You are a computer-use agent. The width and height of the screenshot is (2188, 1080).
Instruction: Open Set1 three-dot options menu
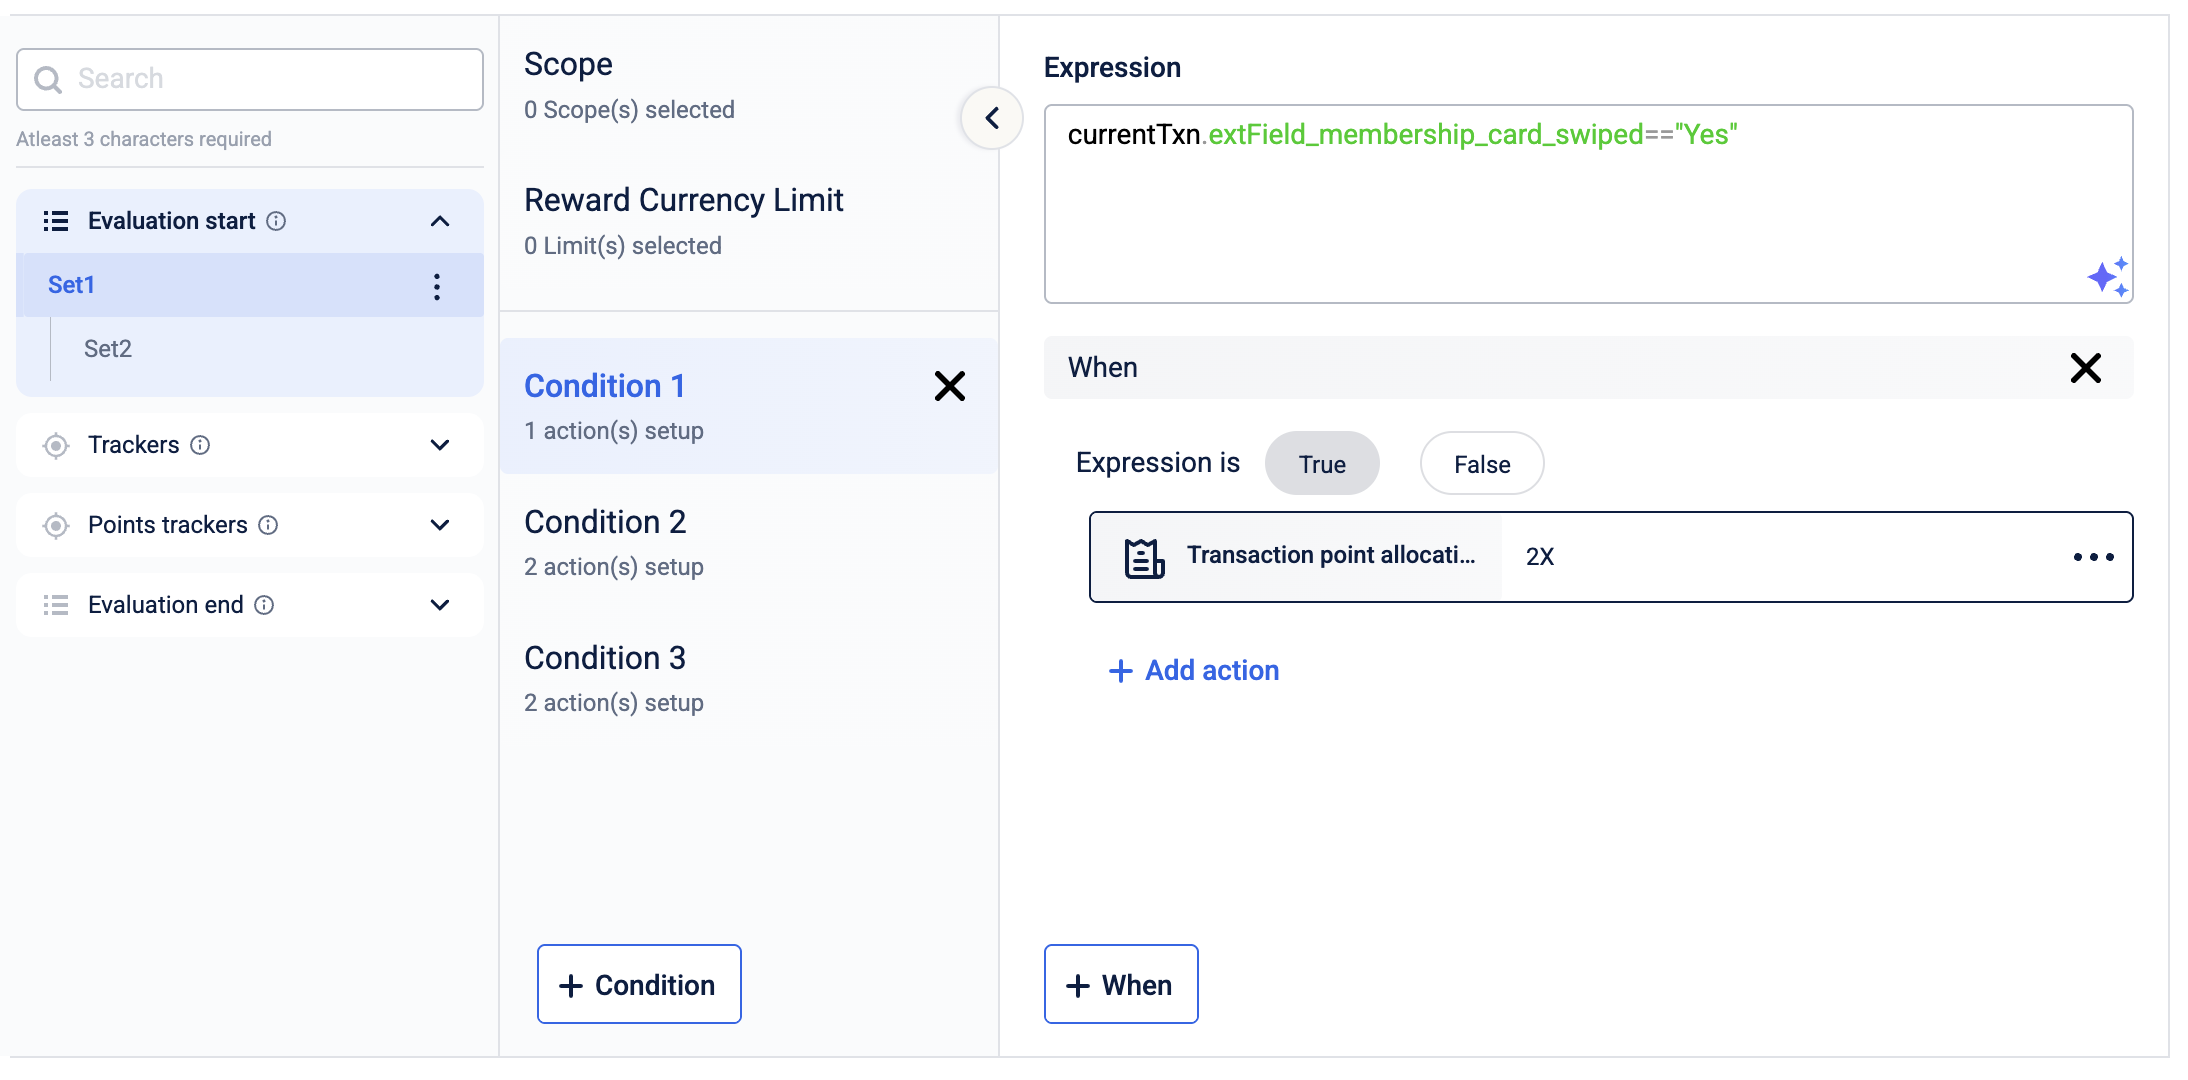click(437, 287)
